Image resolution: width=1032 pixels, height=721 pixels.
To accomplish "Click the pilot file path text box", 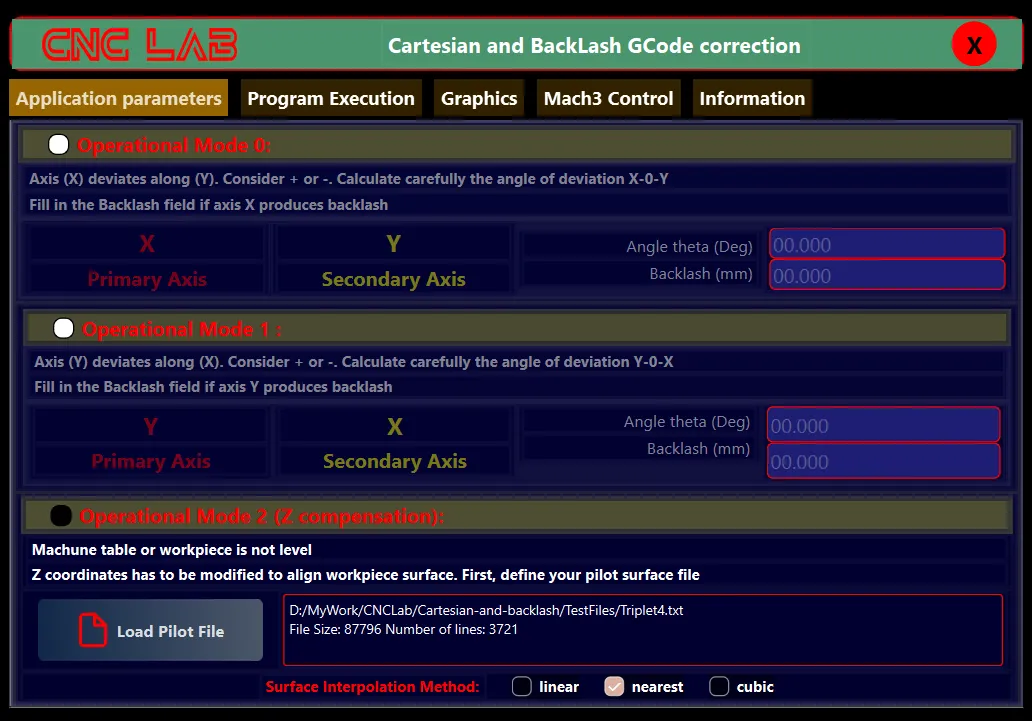I will click(642, 630).
